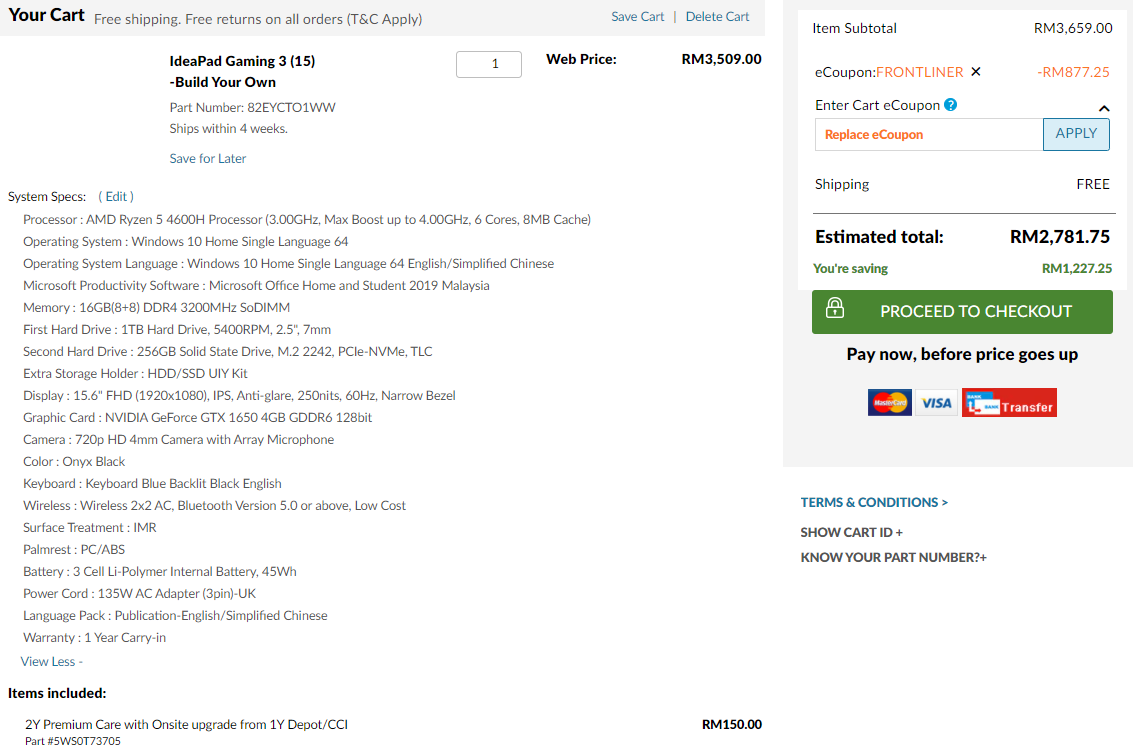
Task: Expand Know Your Part Number section
Action: [x=893, y=558]
